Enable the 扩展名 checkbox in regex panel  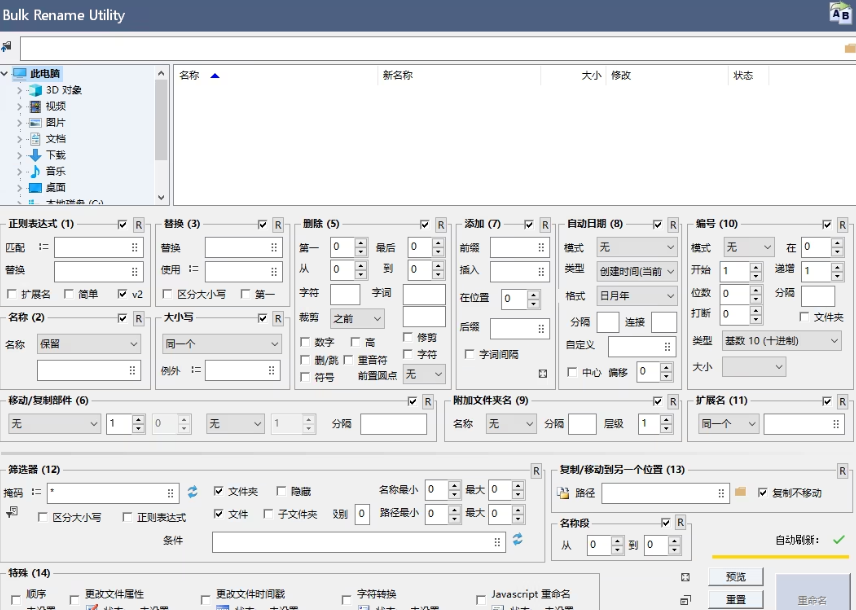pos(11,294)
